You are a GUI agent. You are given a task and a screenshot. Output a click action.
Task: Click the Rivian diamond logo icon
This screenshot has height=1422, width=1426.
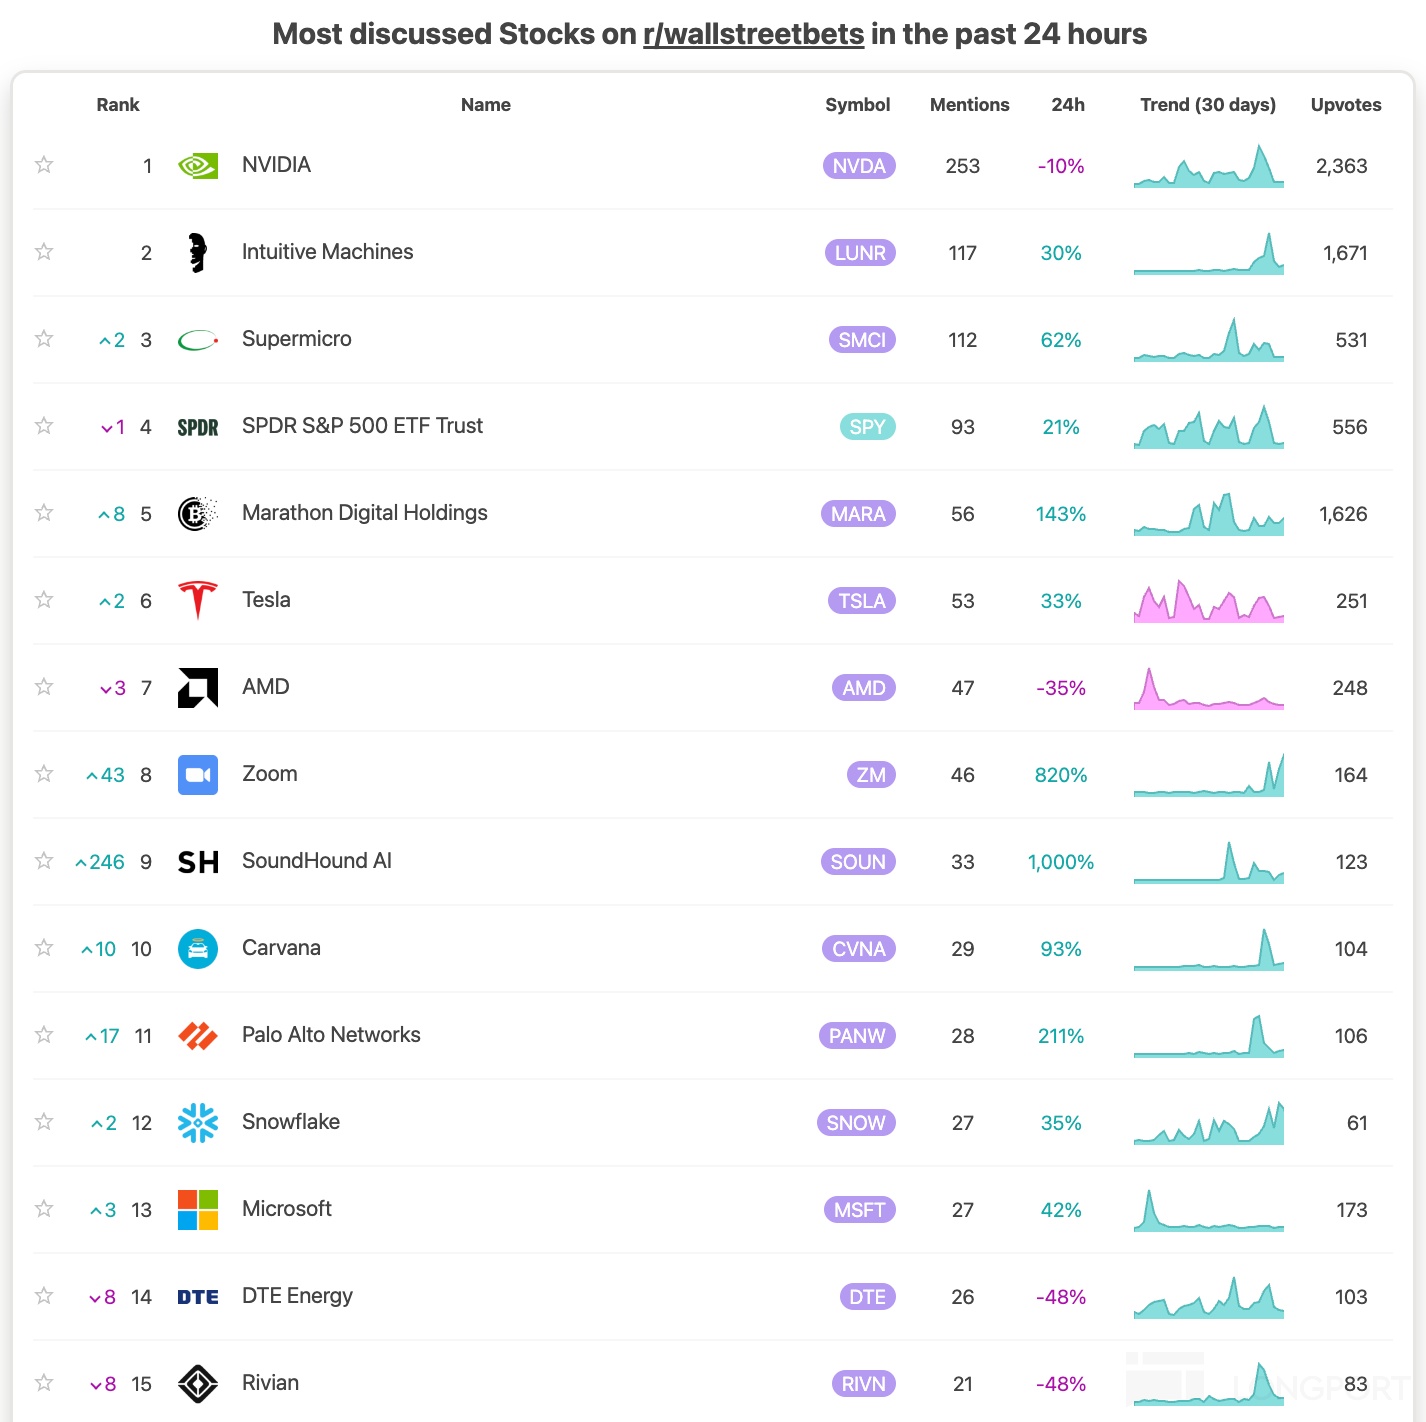point(198,1384)
